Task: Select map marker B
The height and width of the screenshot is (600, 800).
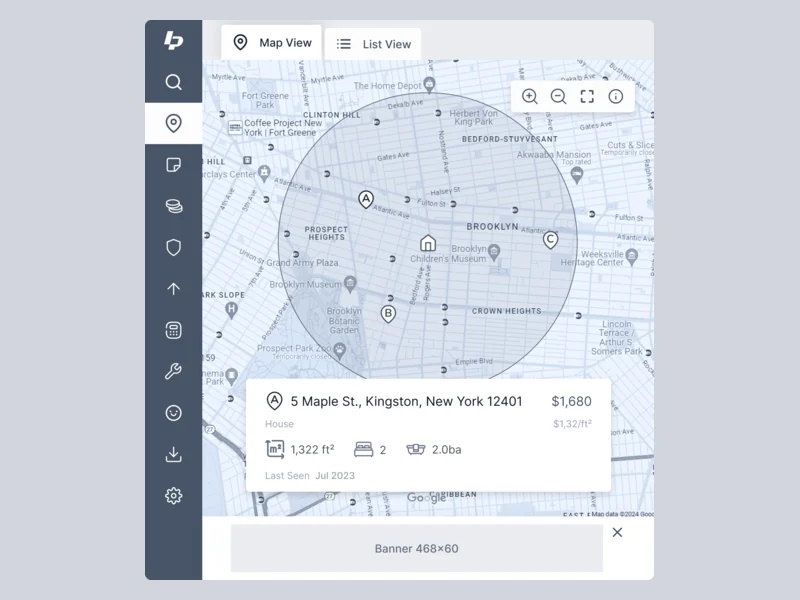Action: [388, 313]
